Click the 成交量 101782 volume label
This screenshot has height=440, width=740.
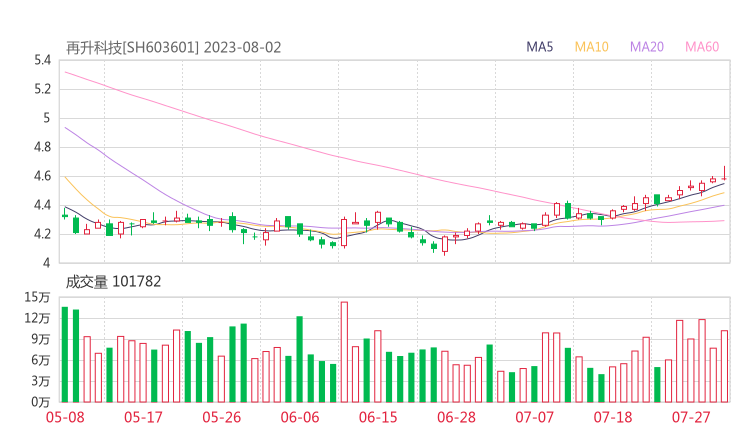(x=113, y=282)
